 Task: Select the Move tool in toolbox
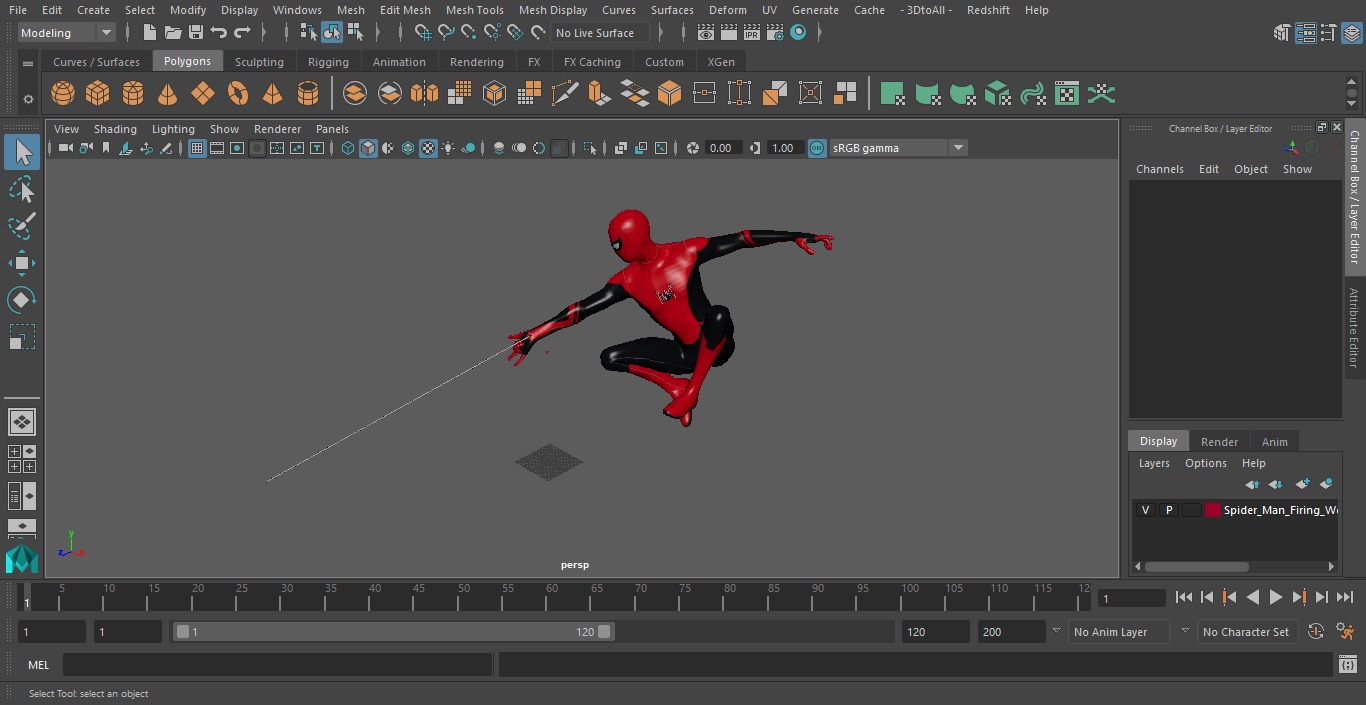22,263
